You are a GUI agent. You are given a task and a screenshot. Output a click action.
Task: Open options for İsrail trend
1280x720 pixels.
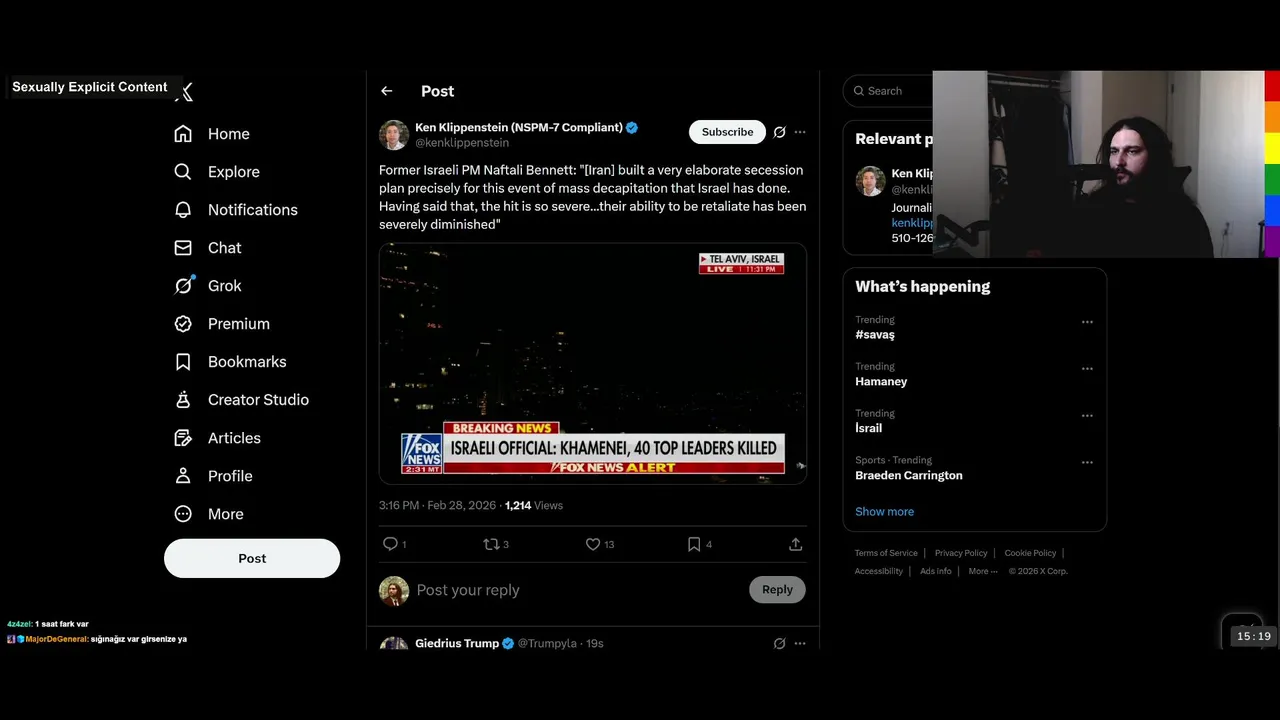pyautogui.click(x=1087, y=416)
